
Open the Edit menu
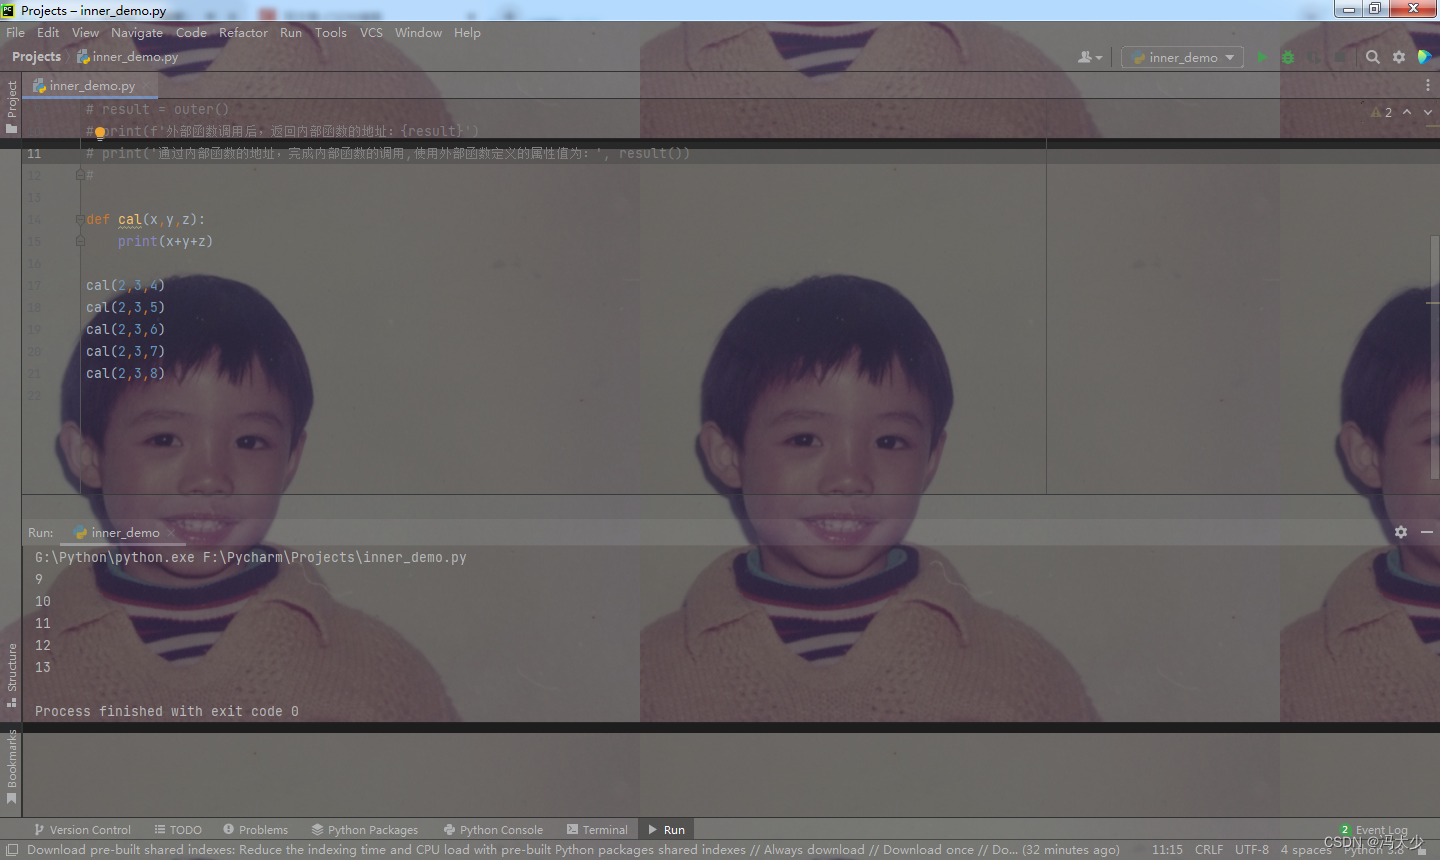click(x=48, y=32)
